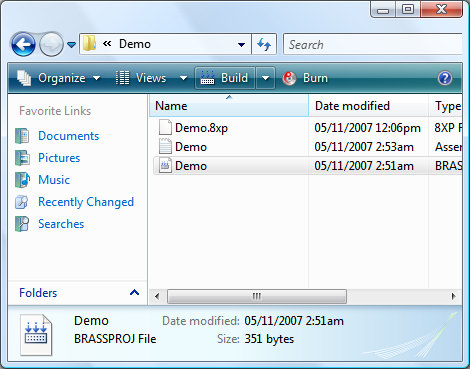Burn files to disc

point(305,78)
